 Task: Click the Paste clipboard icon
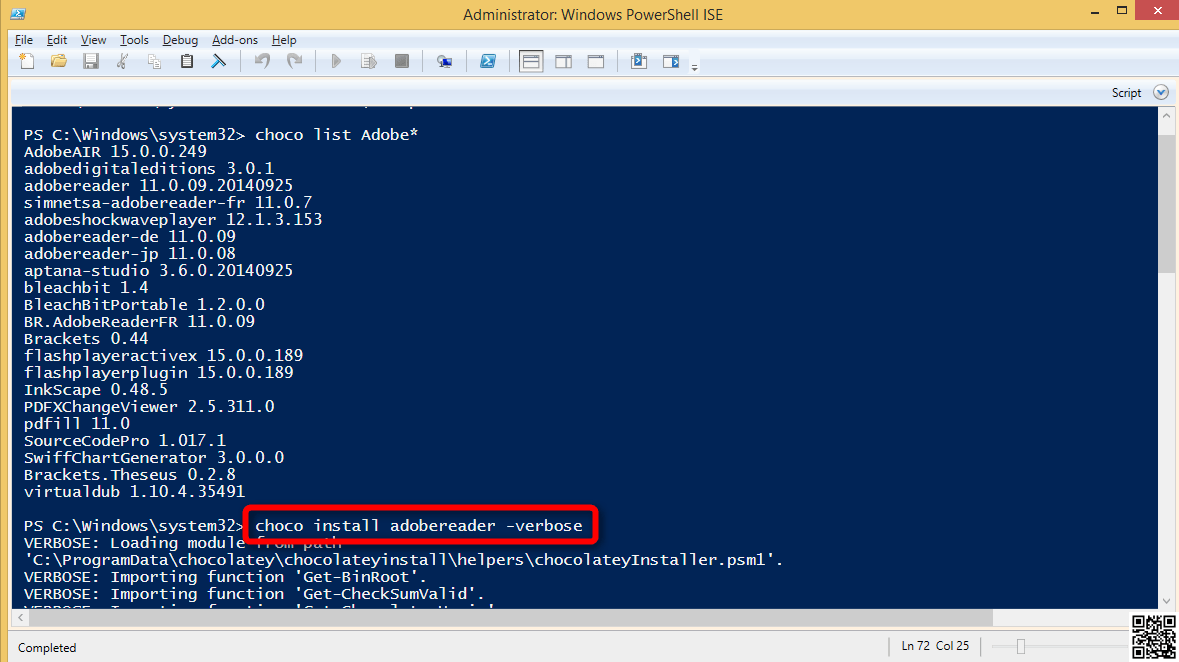pos(187,62)
